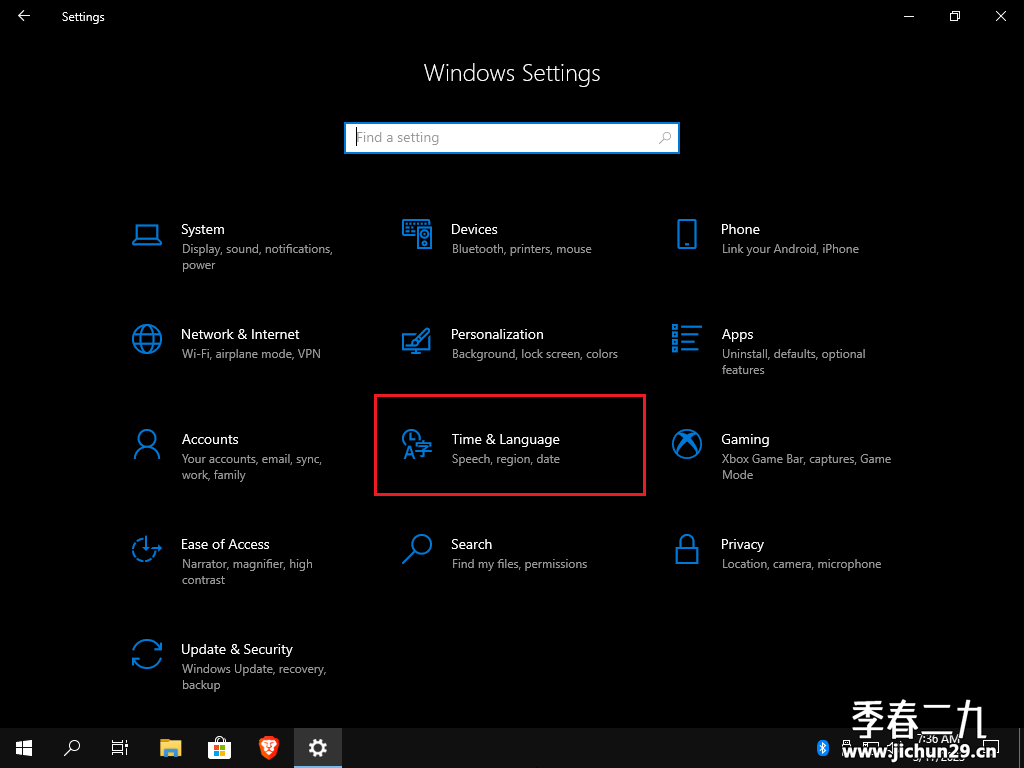Screen dimensions: 1024x768
Task: Launch Brave browser from the taskbar
Action: [268, 748]
